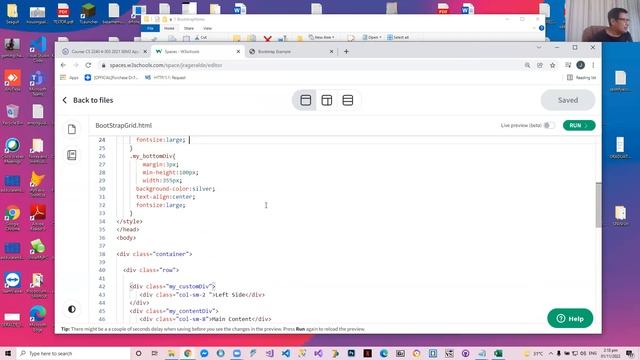Click the Chrome address bar URL
This screenshot has height=360, width=640.
coord(166,65)
